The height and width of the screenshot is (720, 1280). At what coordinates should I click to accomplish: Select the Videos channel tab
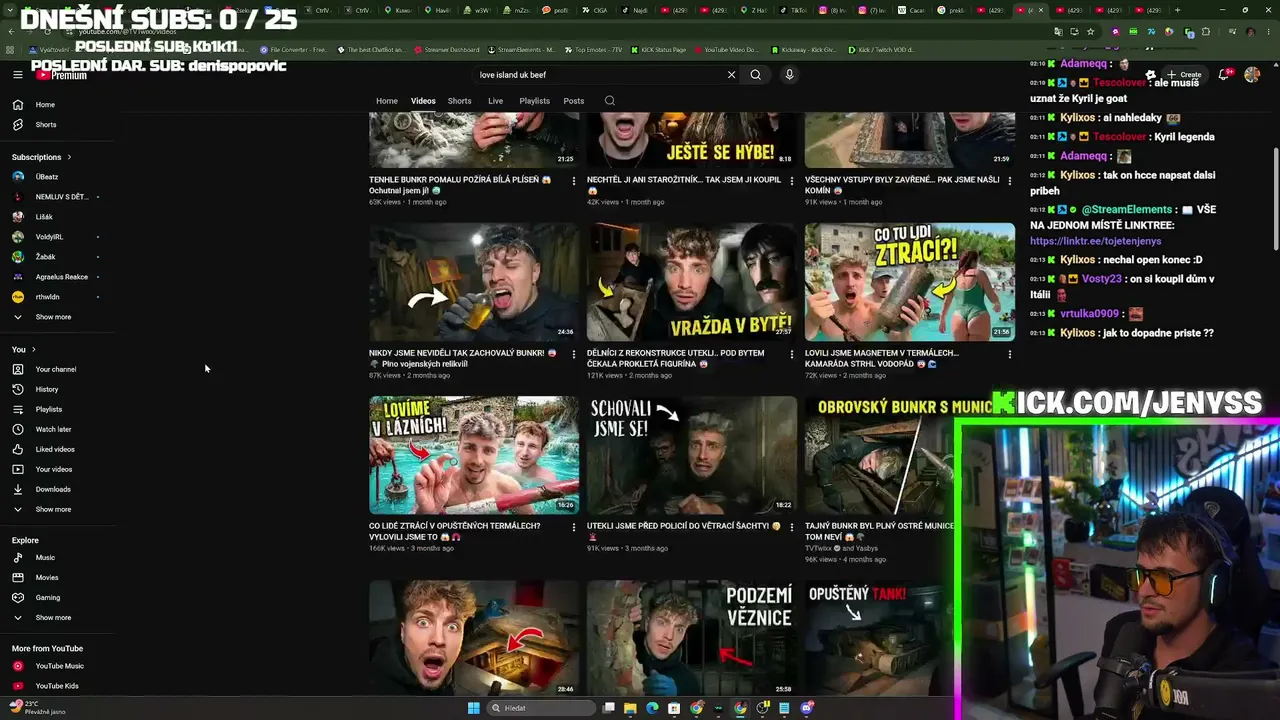423,101
